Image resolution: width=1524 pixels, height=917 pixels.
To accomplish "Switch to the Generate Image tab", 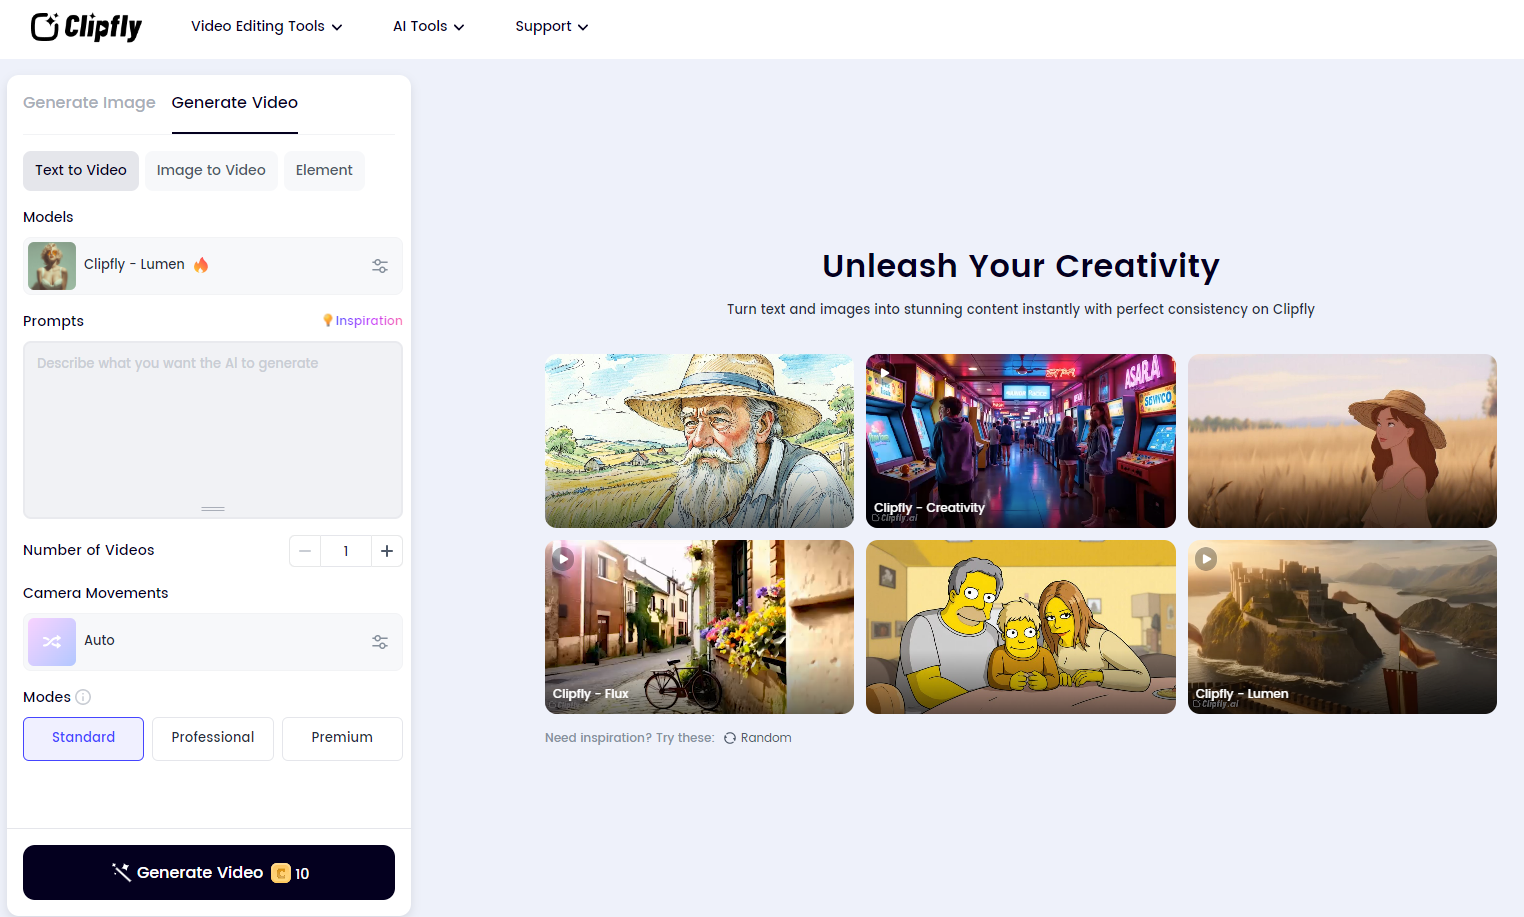I will coord(89,103).
